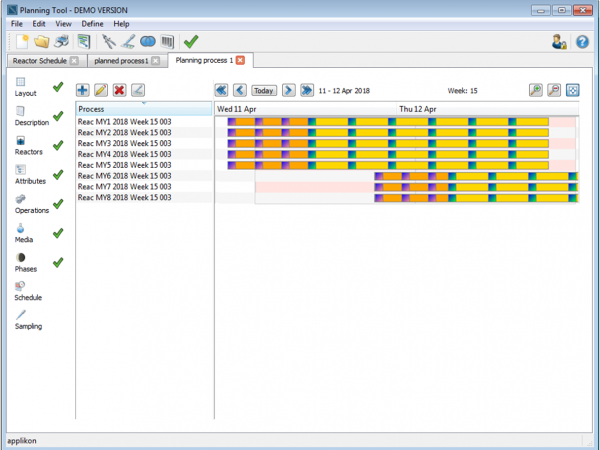Close the planned process1 tab
The width and height of the screenshot is (600, 450).
(155, 61)
